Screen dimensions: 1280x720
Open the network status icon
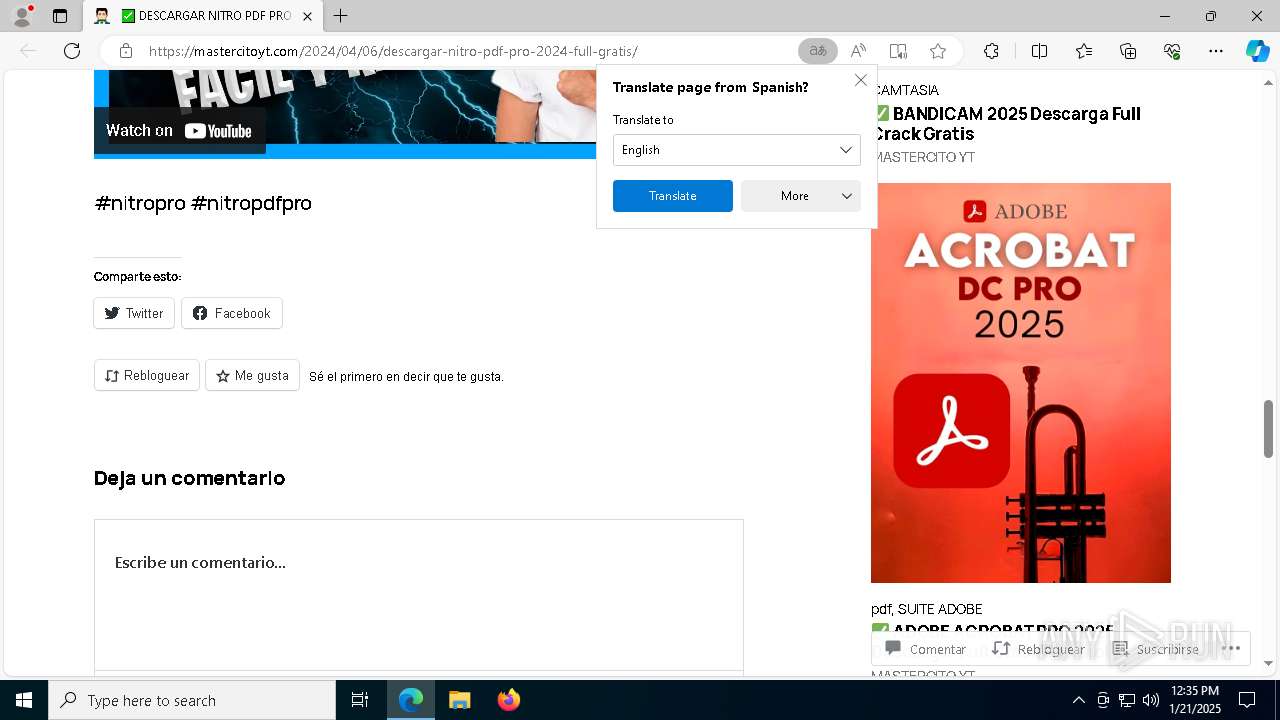click(1127, 700)
